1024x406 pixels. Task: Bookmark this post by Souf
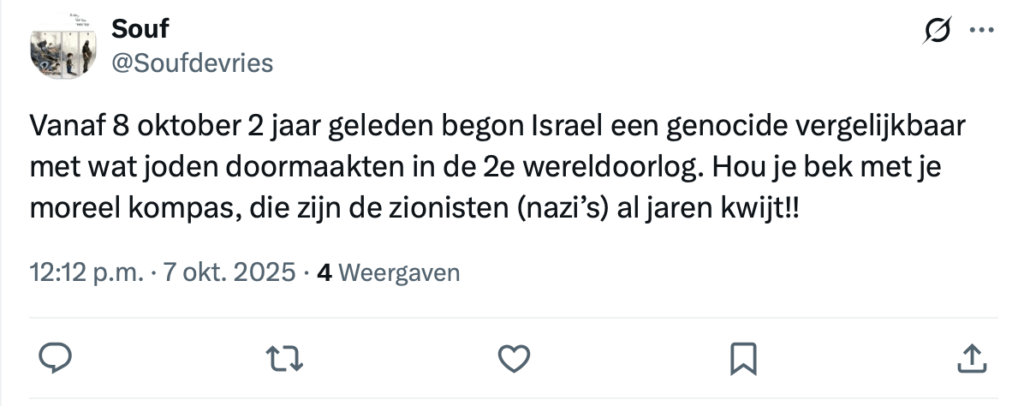tap(743, 357)
